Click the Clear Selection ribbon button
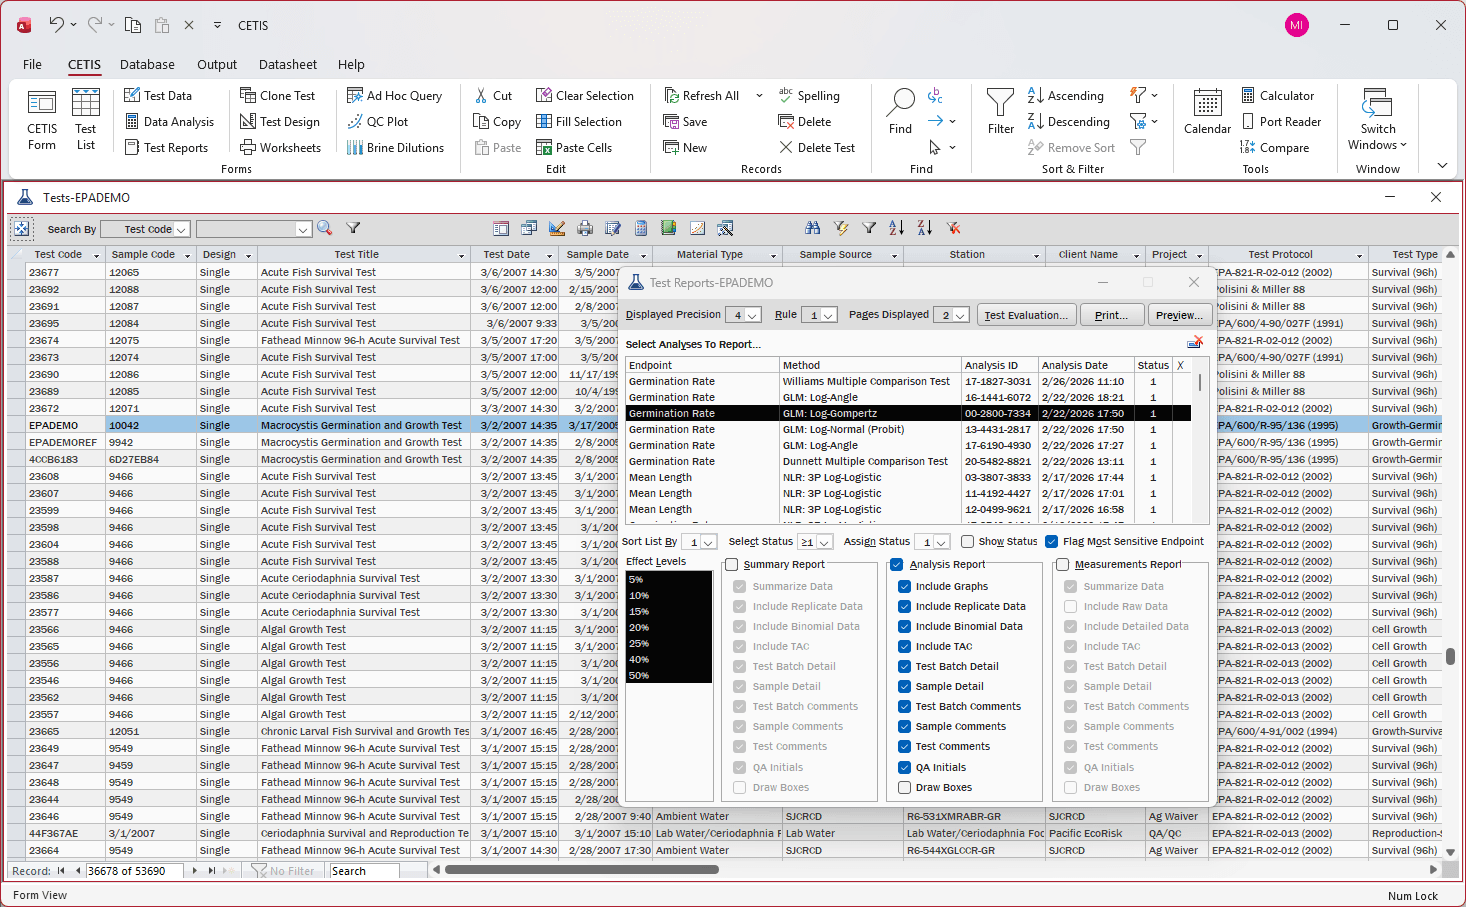This screenshot has width=1466, height=907. tap(585, 96)
